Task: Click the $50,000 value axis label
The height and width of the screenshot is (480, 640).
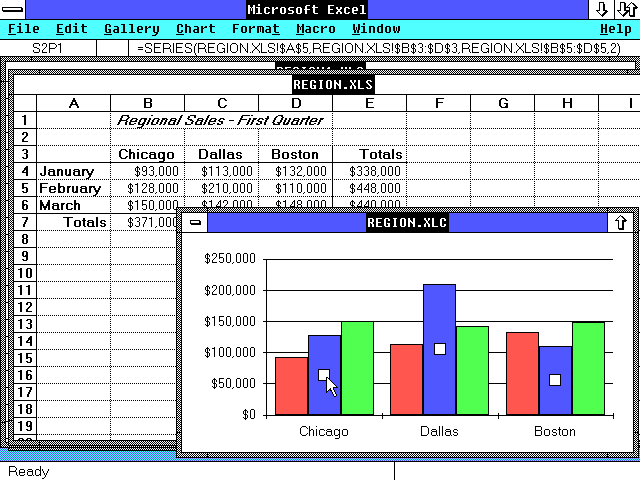Action: [x=233, y=383]
